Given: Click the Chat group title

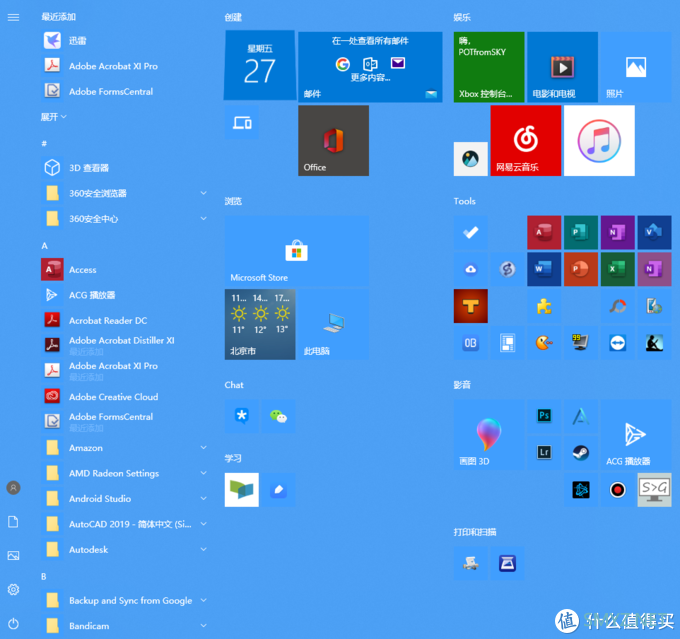Looking at the screenshot, I should point(234,385).
